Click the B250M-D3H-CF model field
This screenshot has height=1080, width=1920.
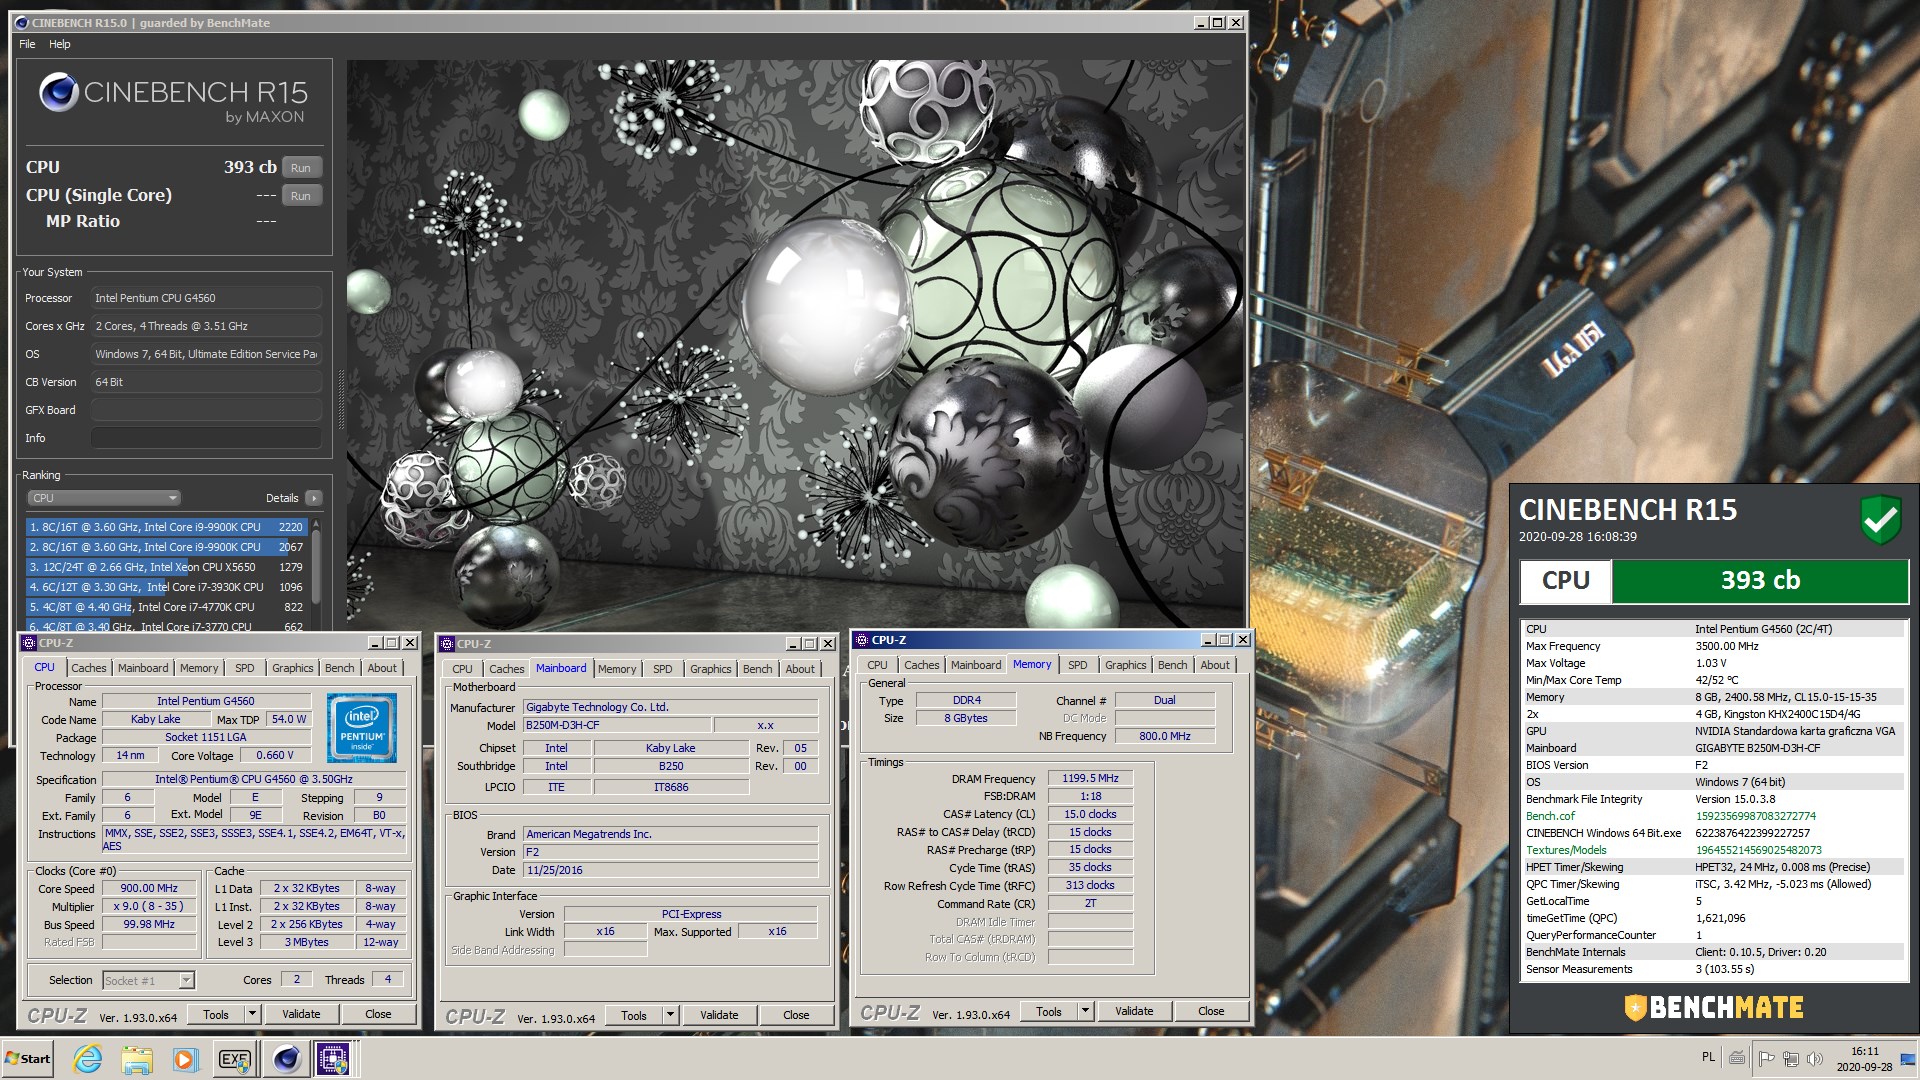(x=617, y=725)
